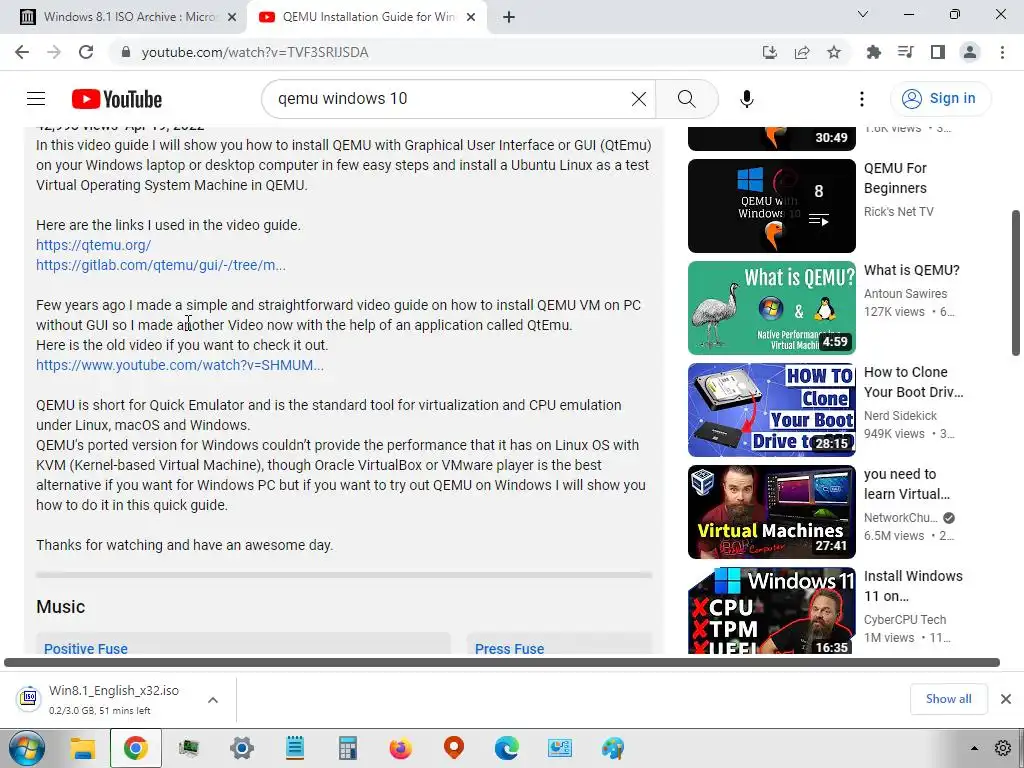The width and height of the screenshot is (1024, 768).
Task: Open Chrome three-dot menu
Action: (x=1002, y=52)
